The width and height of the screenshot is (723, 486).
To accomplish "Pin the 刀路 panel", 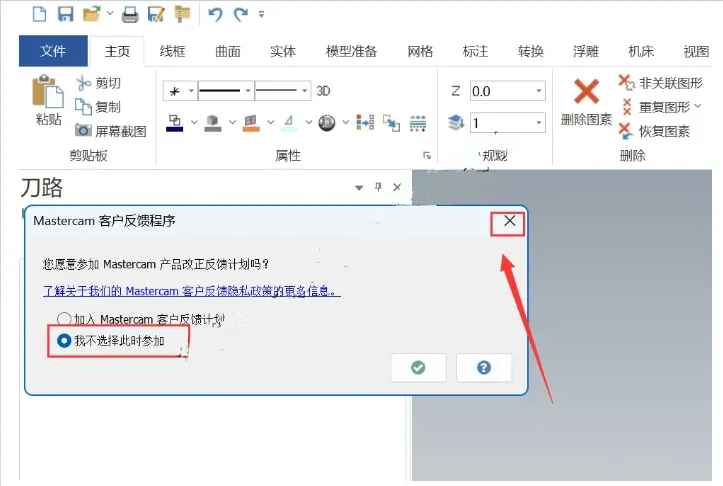I will click(x=378, y=187).
